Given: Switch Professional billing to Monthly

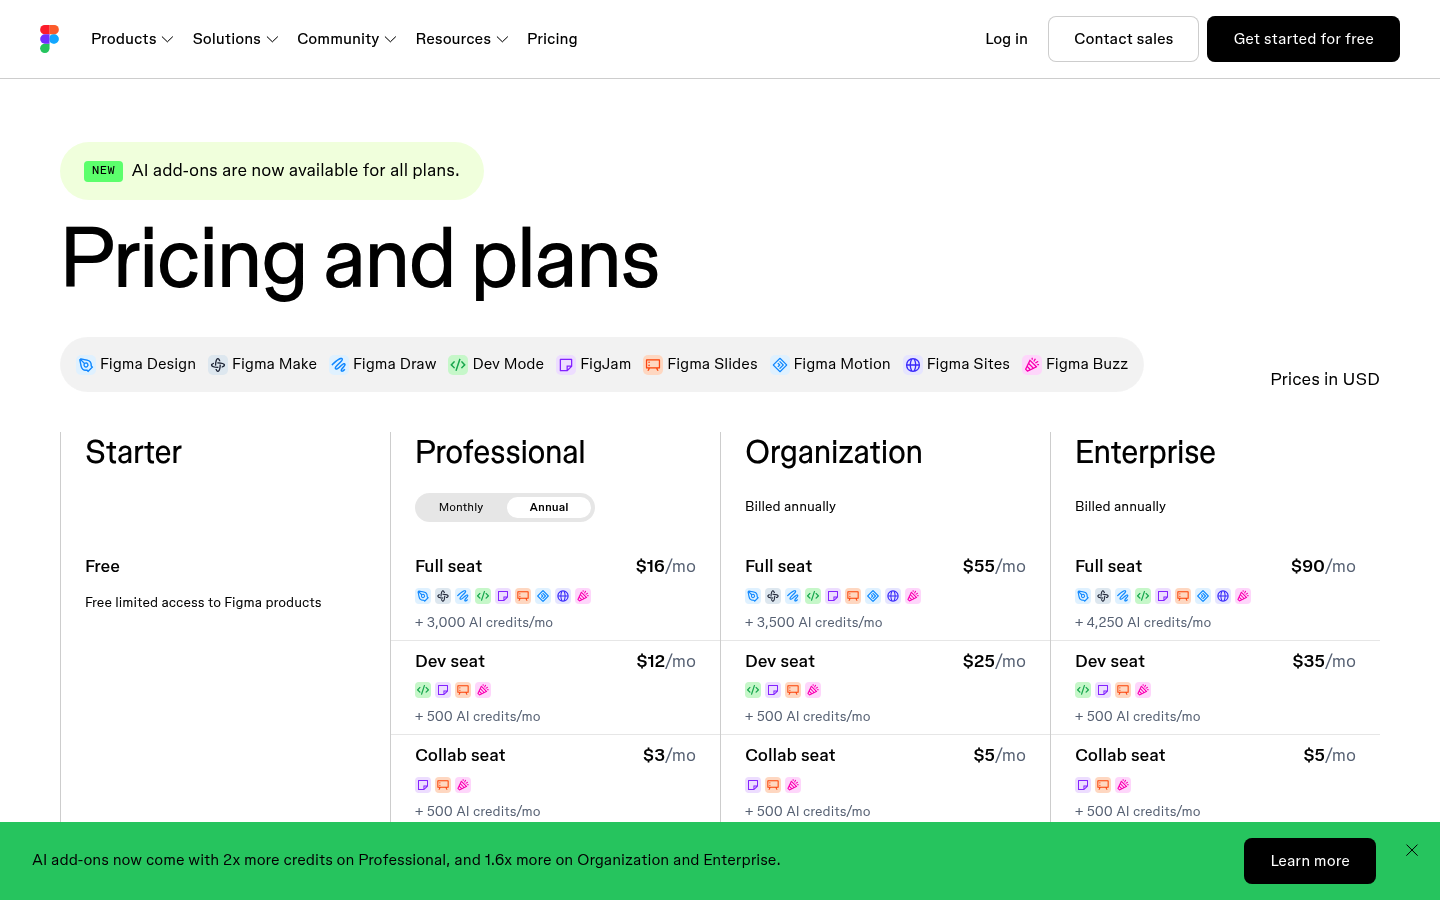Looking at the screenshot, I should pyautogui.click(x=461, y=507).
